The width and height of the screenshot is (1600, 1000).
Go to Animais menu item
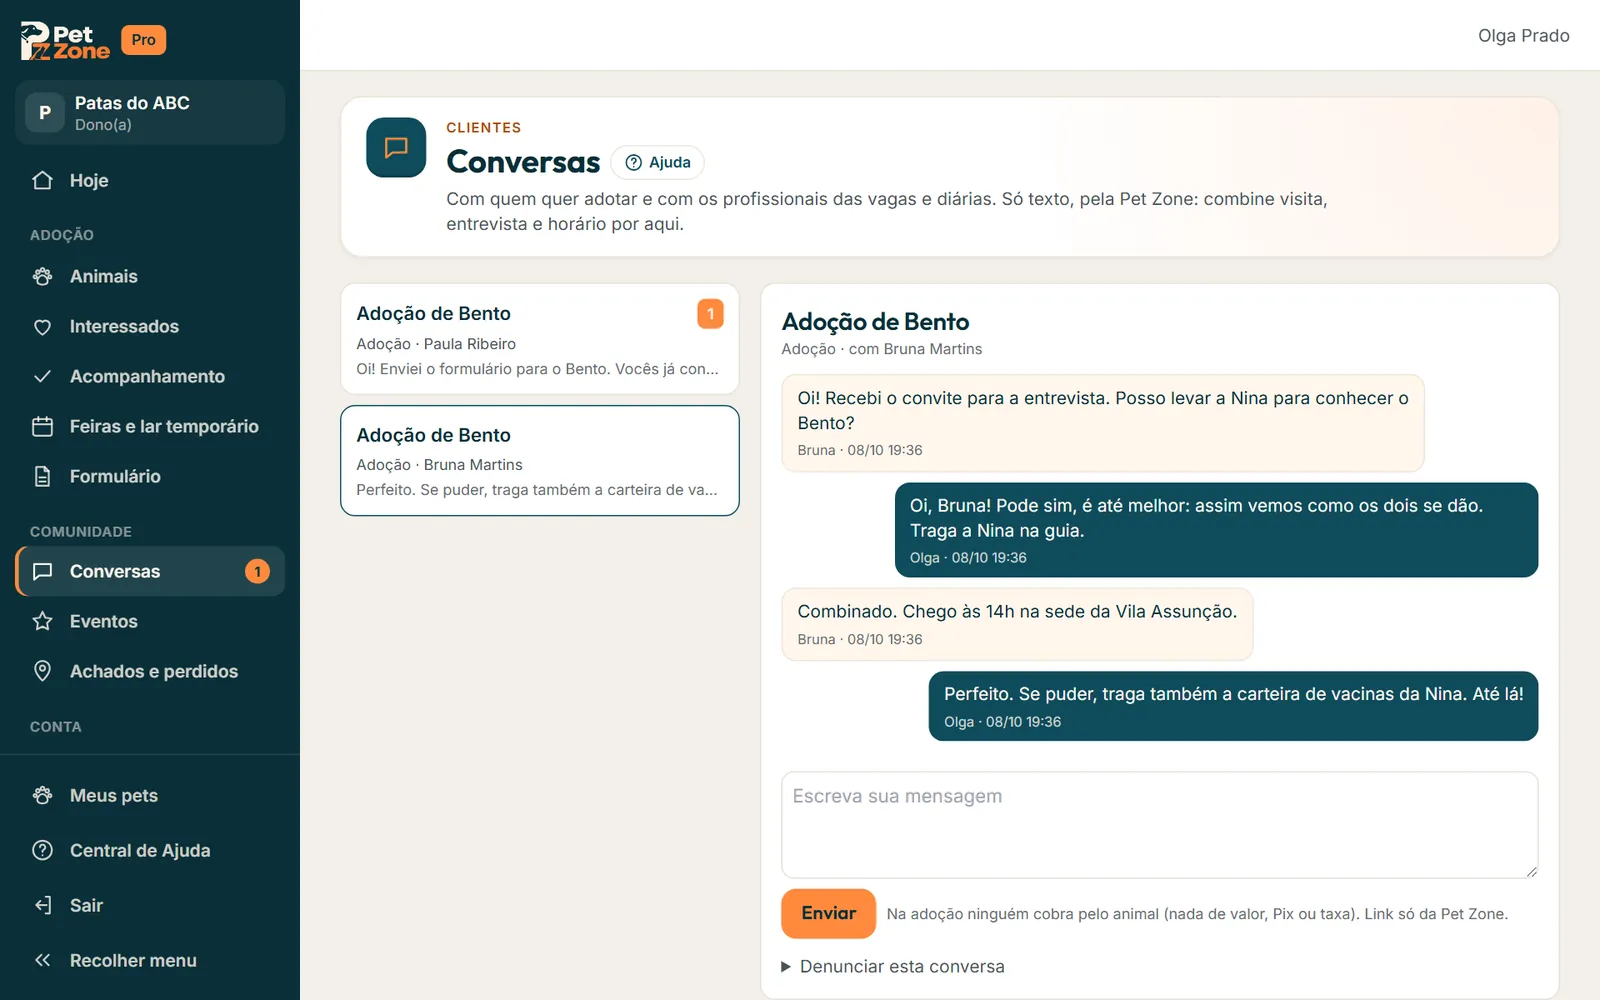(150, 277)
